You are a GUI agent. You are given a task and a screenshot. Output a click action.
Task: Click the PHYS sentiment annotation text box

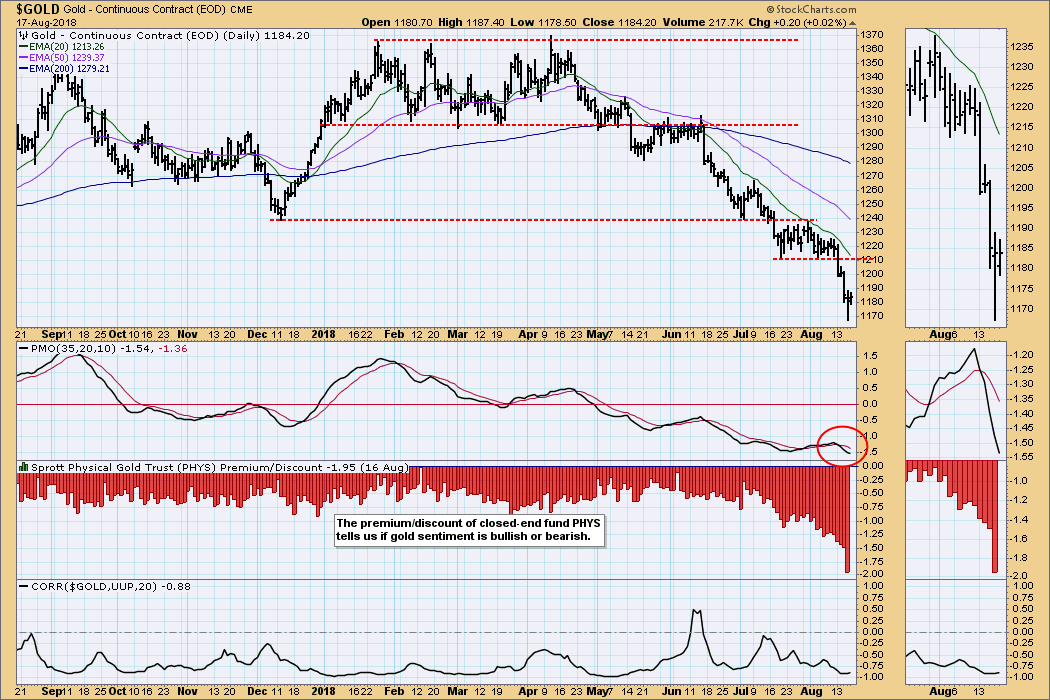[469, 530]
